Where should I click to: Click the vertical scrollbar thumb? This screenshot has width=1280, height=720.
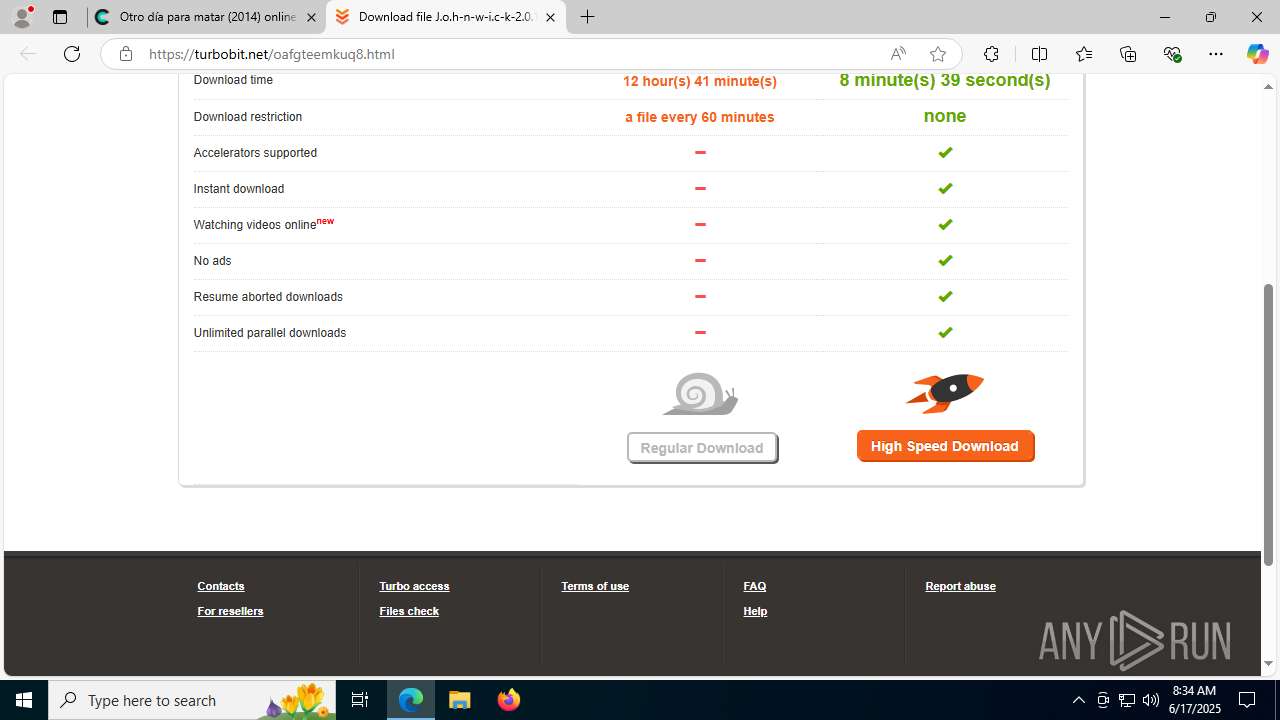tap(1268, 425)
